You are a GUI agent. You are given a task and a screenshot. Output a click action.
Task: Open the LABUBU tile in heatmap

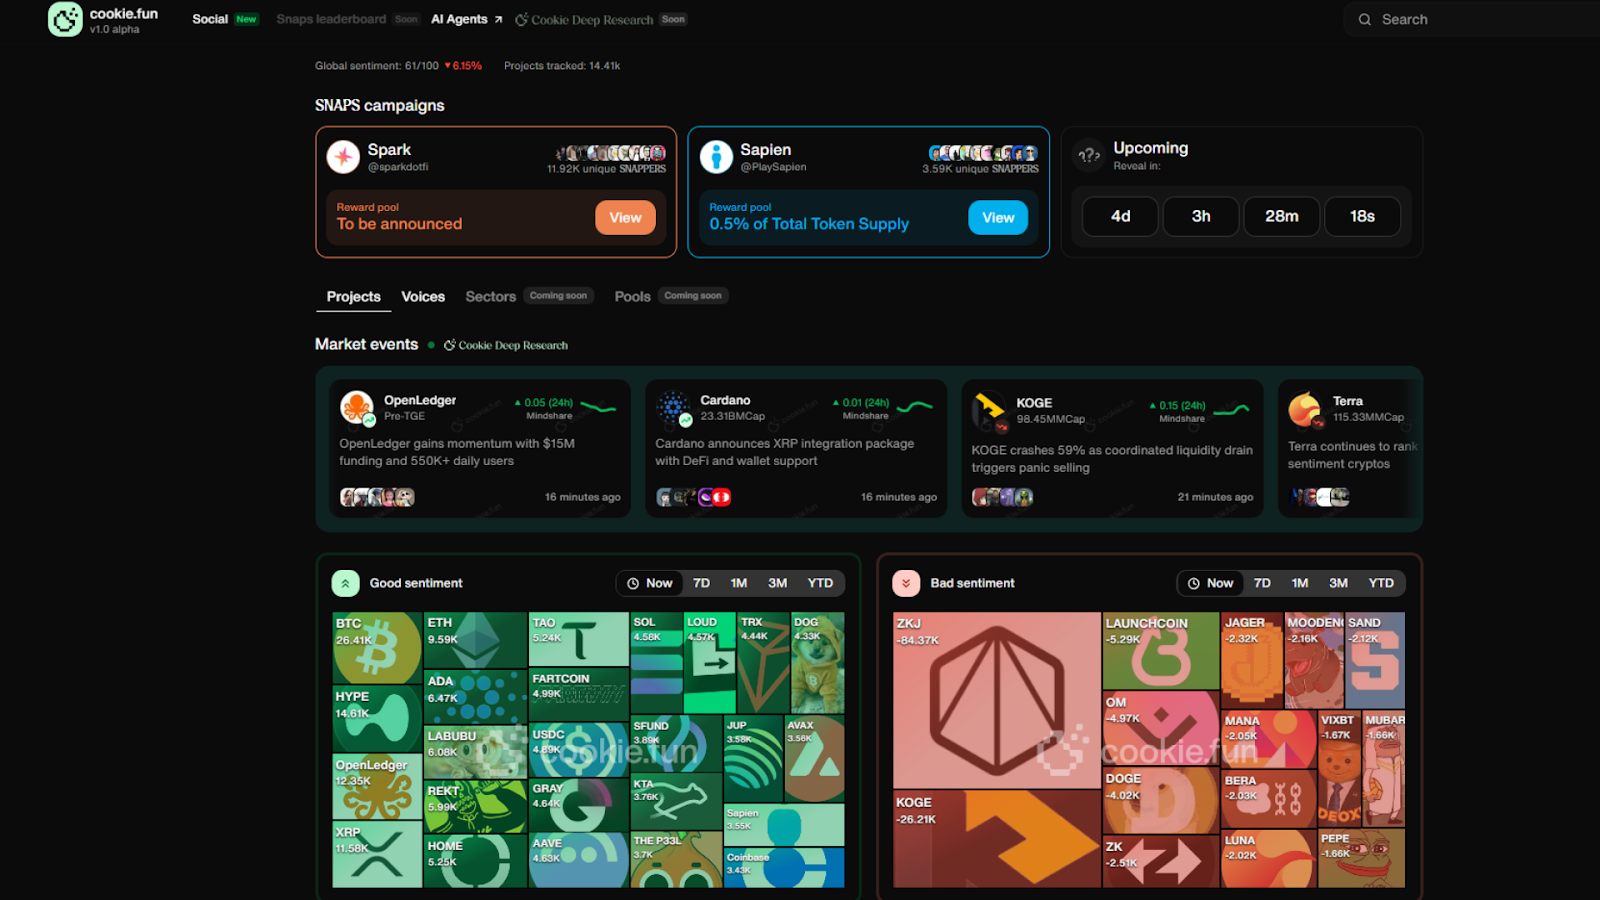475,753
